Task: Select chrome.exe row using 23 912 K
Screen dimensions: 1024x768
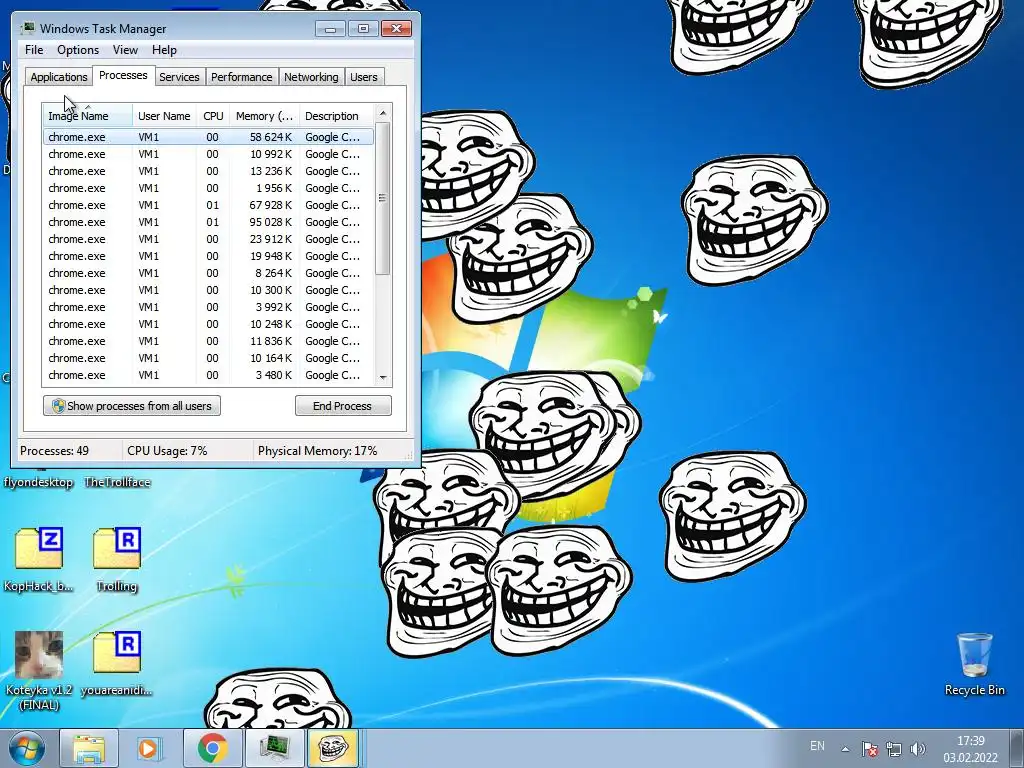Action: 208,239
